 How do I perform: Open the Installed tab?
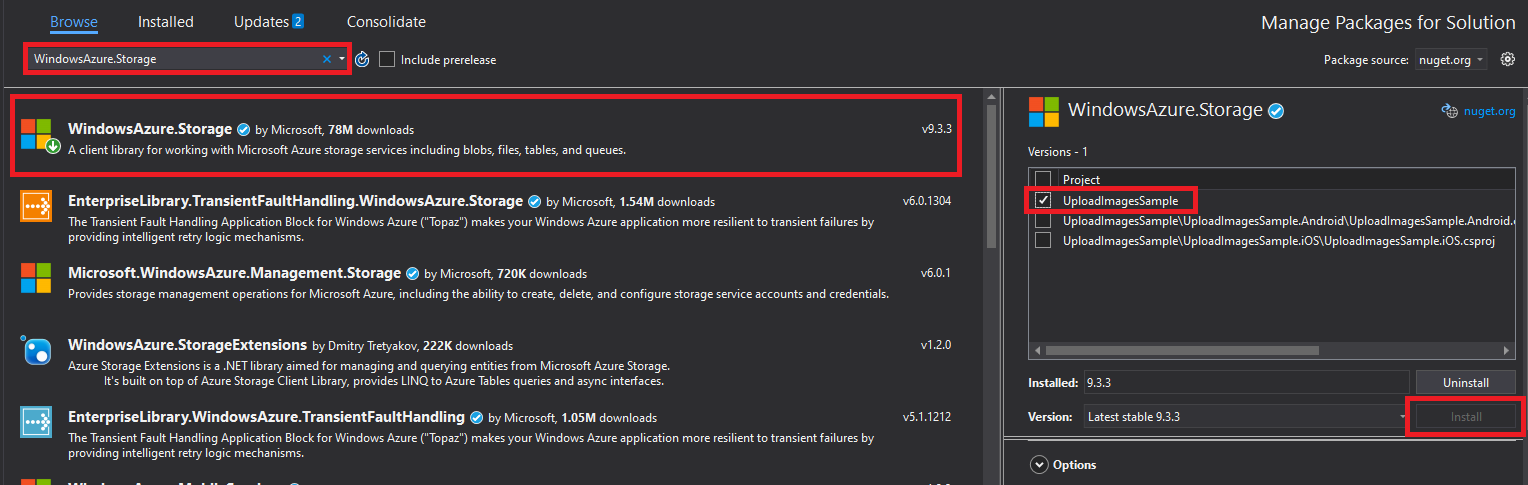tap(166, 22)
